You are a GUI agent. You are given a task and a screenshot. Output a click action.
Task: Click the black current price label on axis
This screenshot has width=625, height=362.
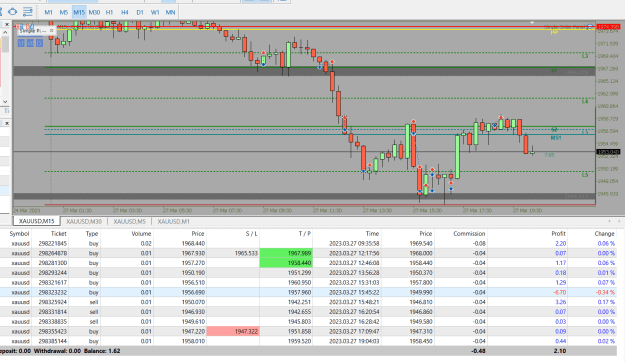coord(609,152)
